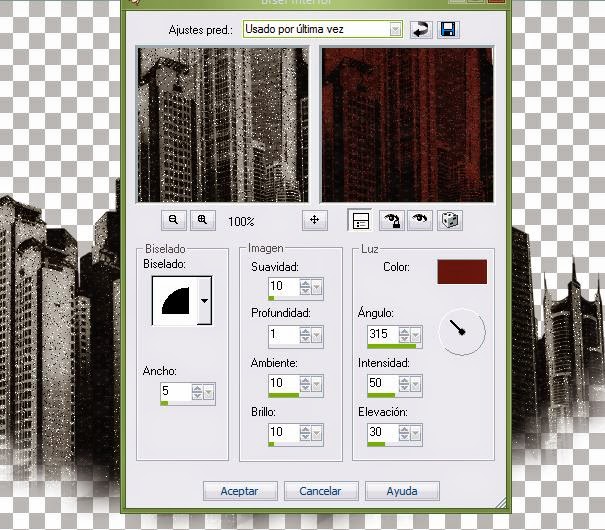Click the Brillo spinner arrows

tap(305, 434)
